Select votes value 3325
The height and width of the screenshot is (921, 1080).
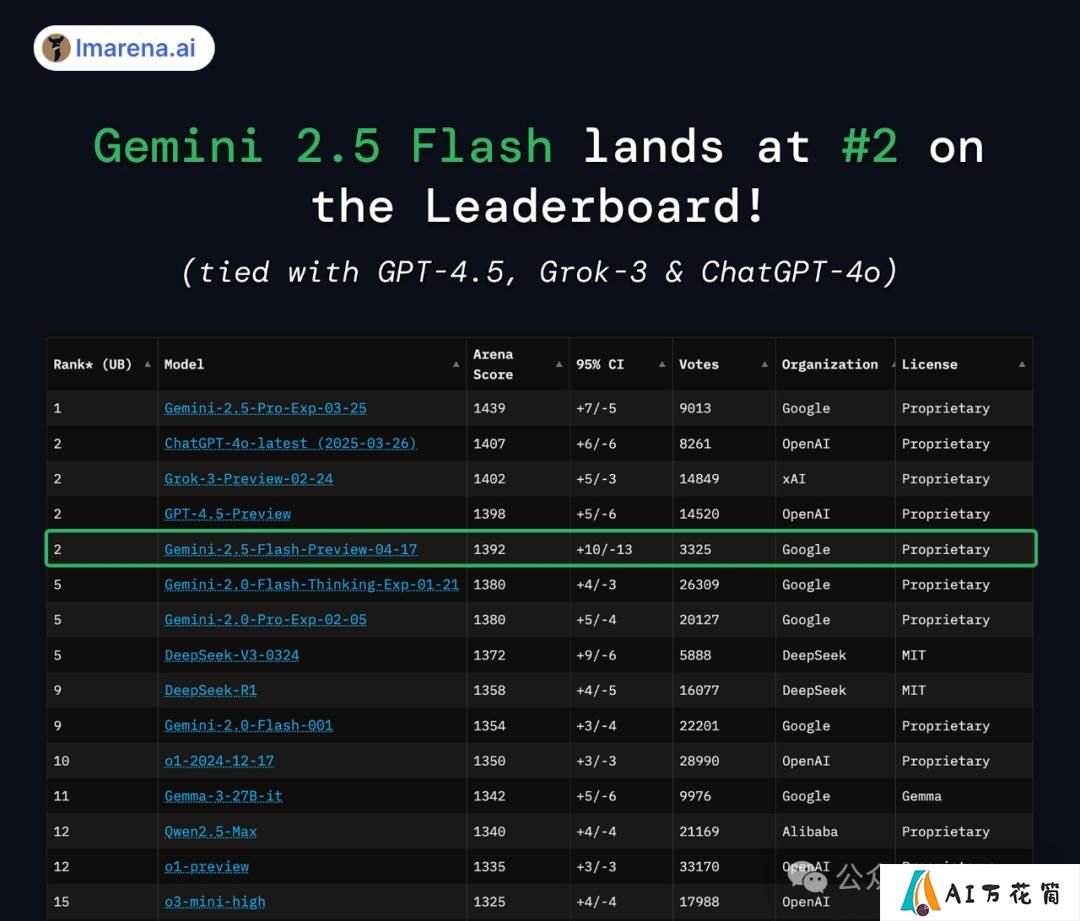(x=695, y=549)
